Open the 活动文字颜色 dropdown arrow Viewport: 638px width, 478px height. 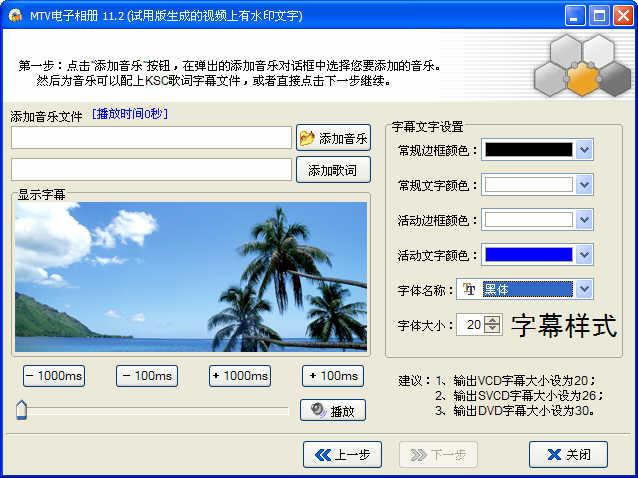tap(584, 255)
